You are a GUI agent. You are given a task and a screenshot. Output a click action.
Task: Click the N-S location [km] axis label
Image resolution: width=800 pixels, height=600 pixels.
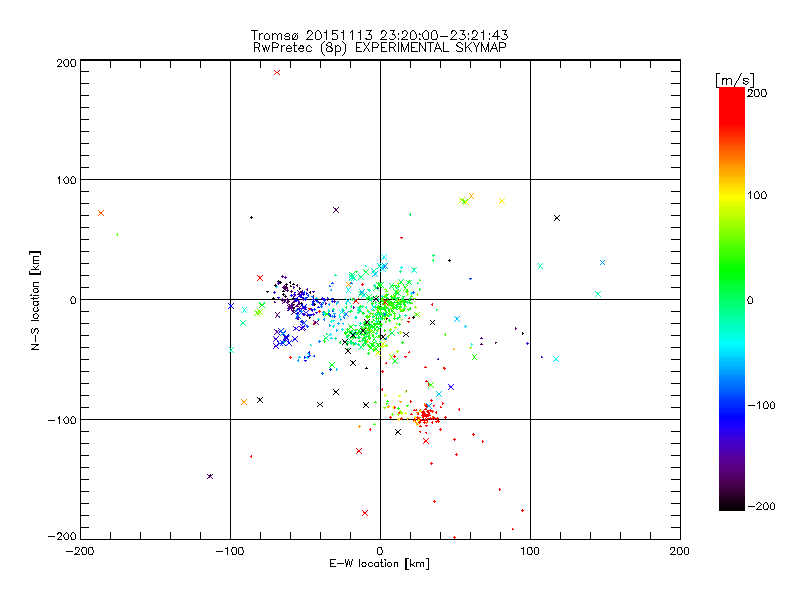[35, 300]
